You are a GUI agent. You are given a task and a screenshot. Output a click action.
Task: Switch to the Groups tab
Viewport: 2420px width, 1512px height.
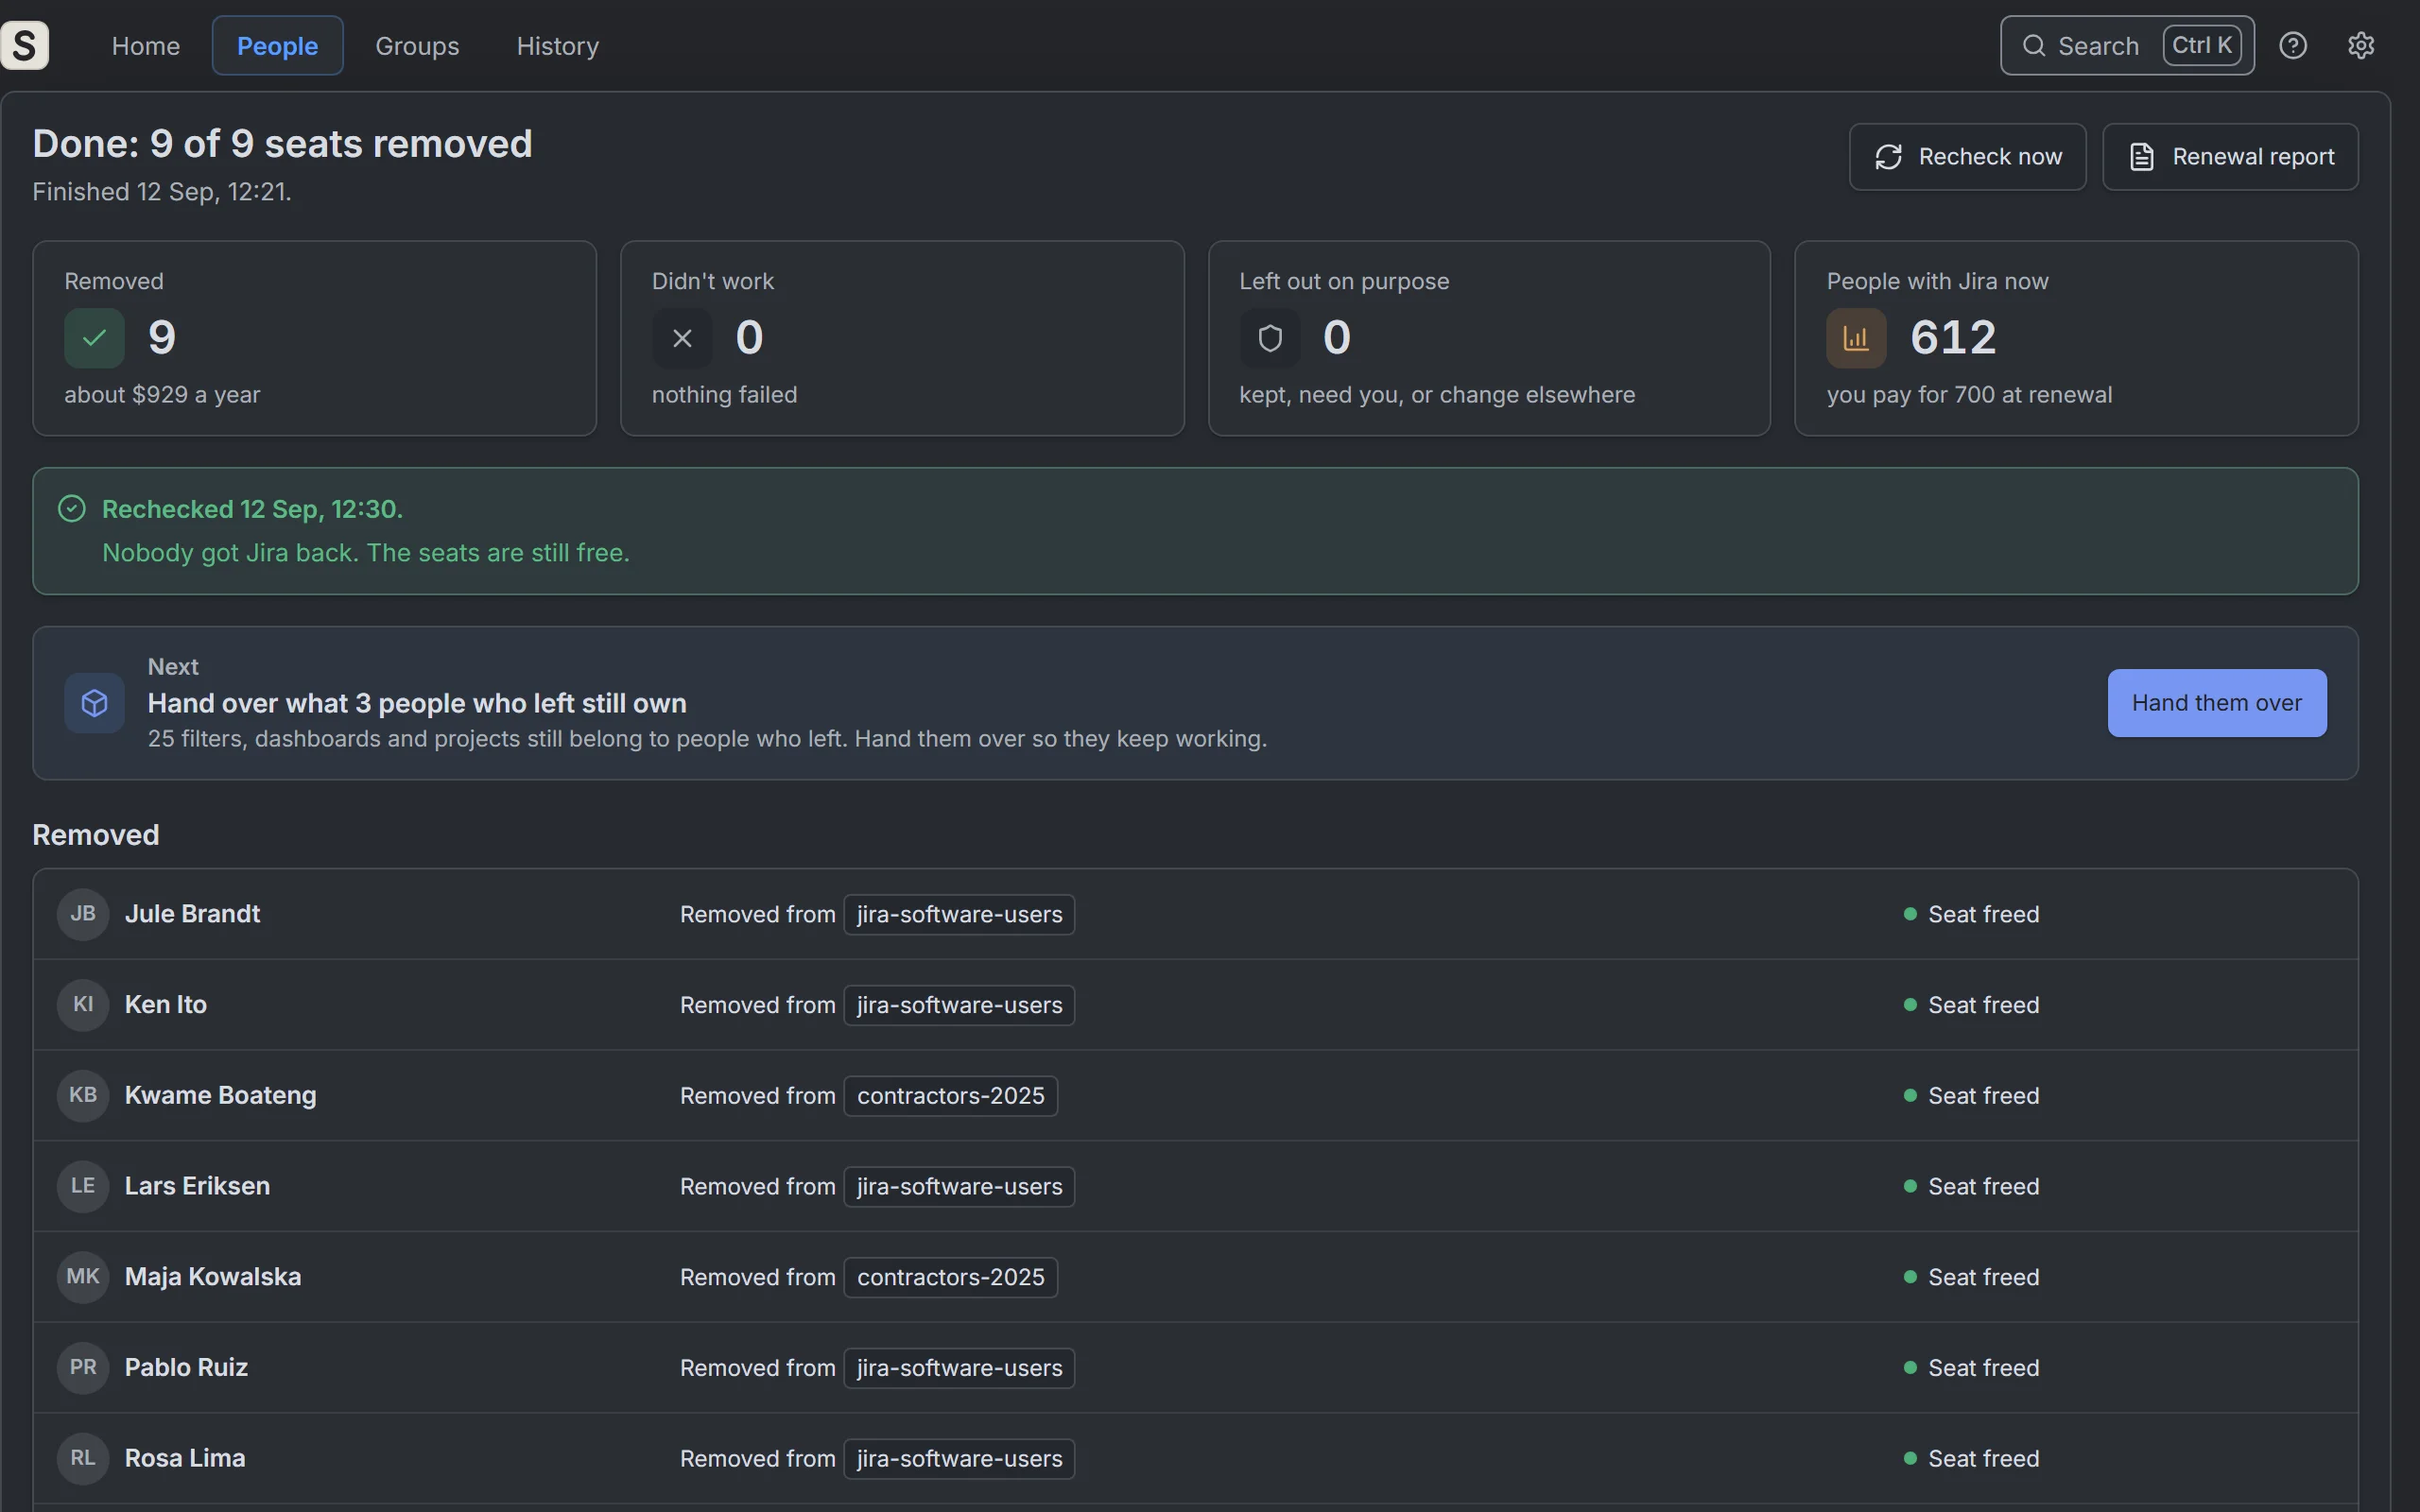coord(417,45)
